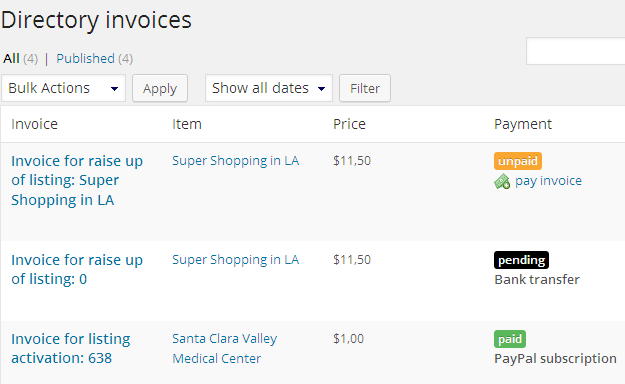Open the Santa Clara Valley Medical Center item

point(224,349)
